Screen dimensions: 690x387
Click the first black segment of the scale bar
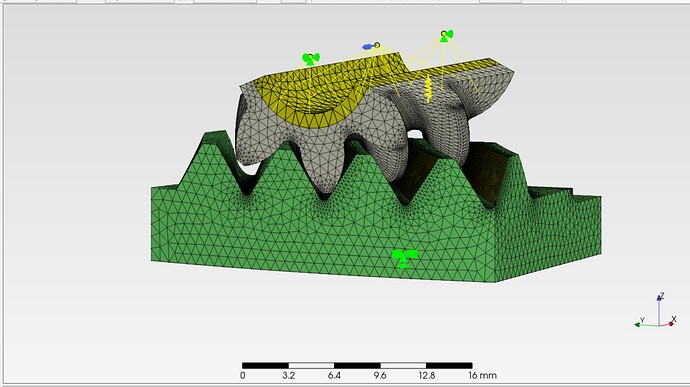coord(265,365)
